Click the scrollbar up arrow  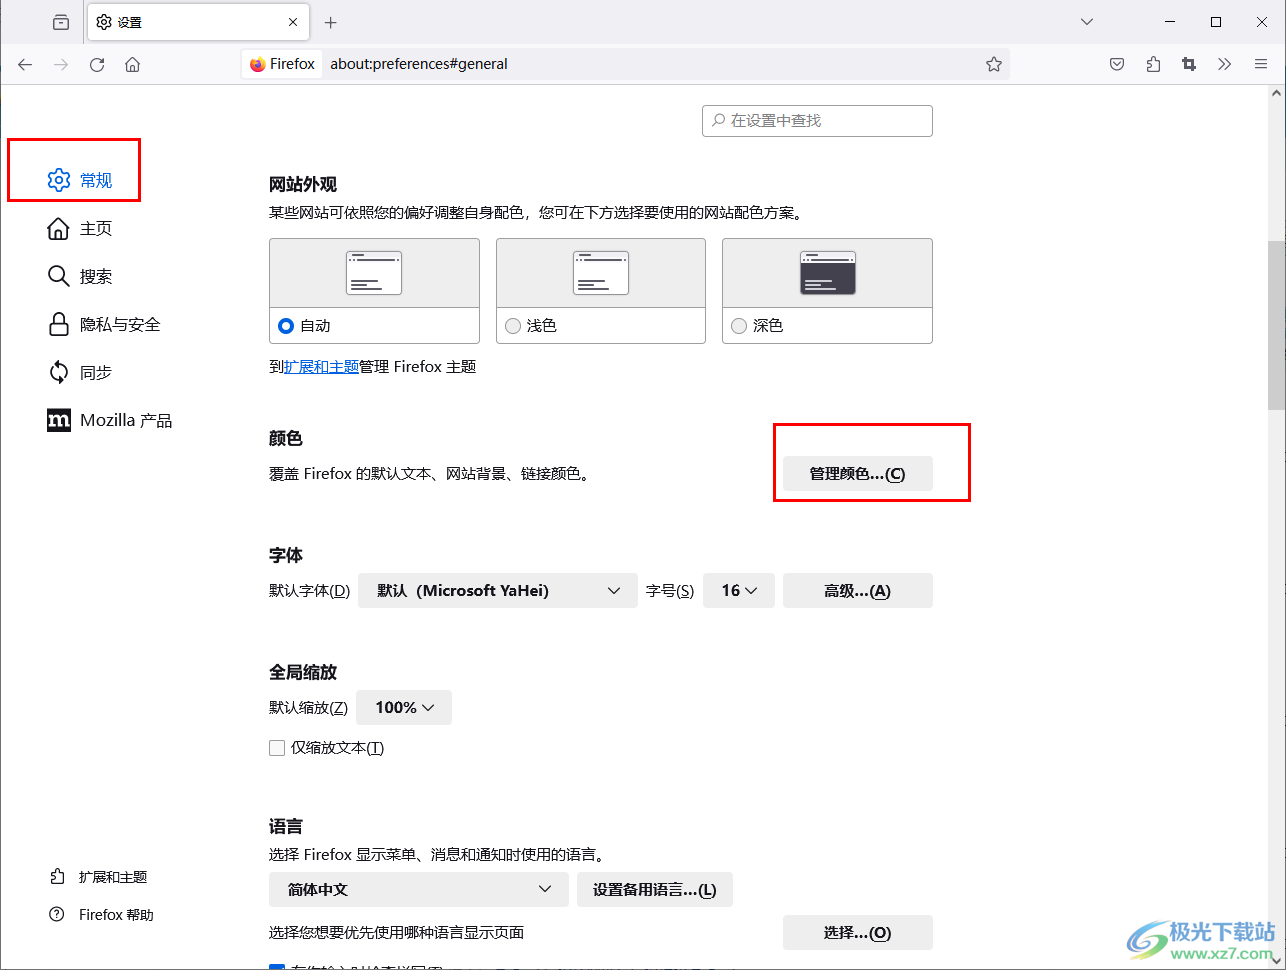point(1276,93)
